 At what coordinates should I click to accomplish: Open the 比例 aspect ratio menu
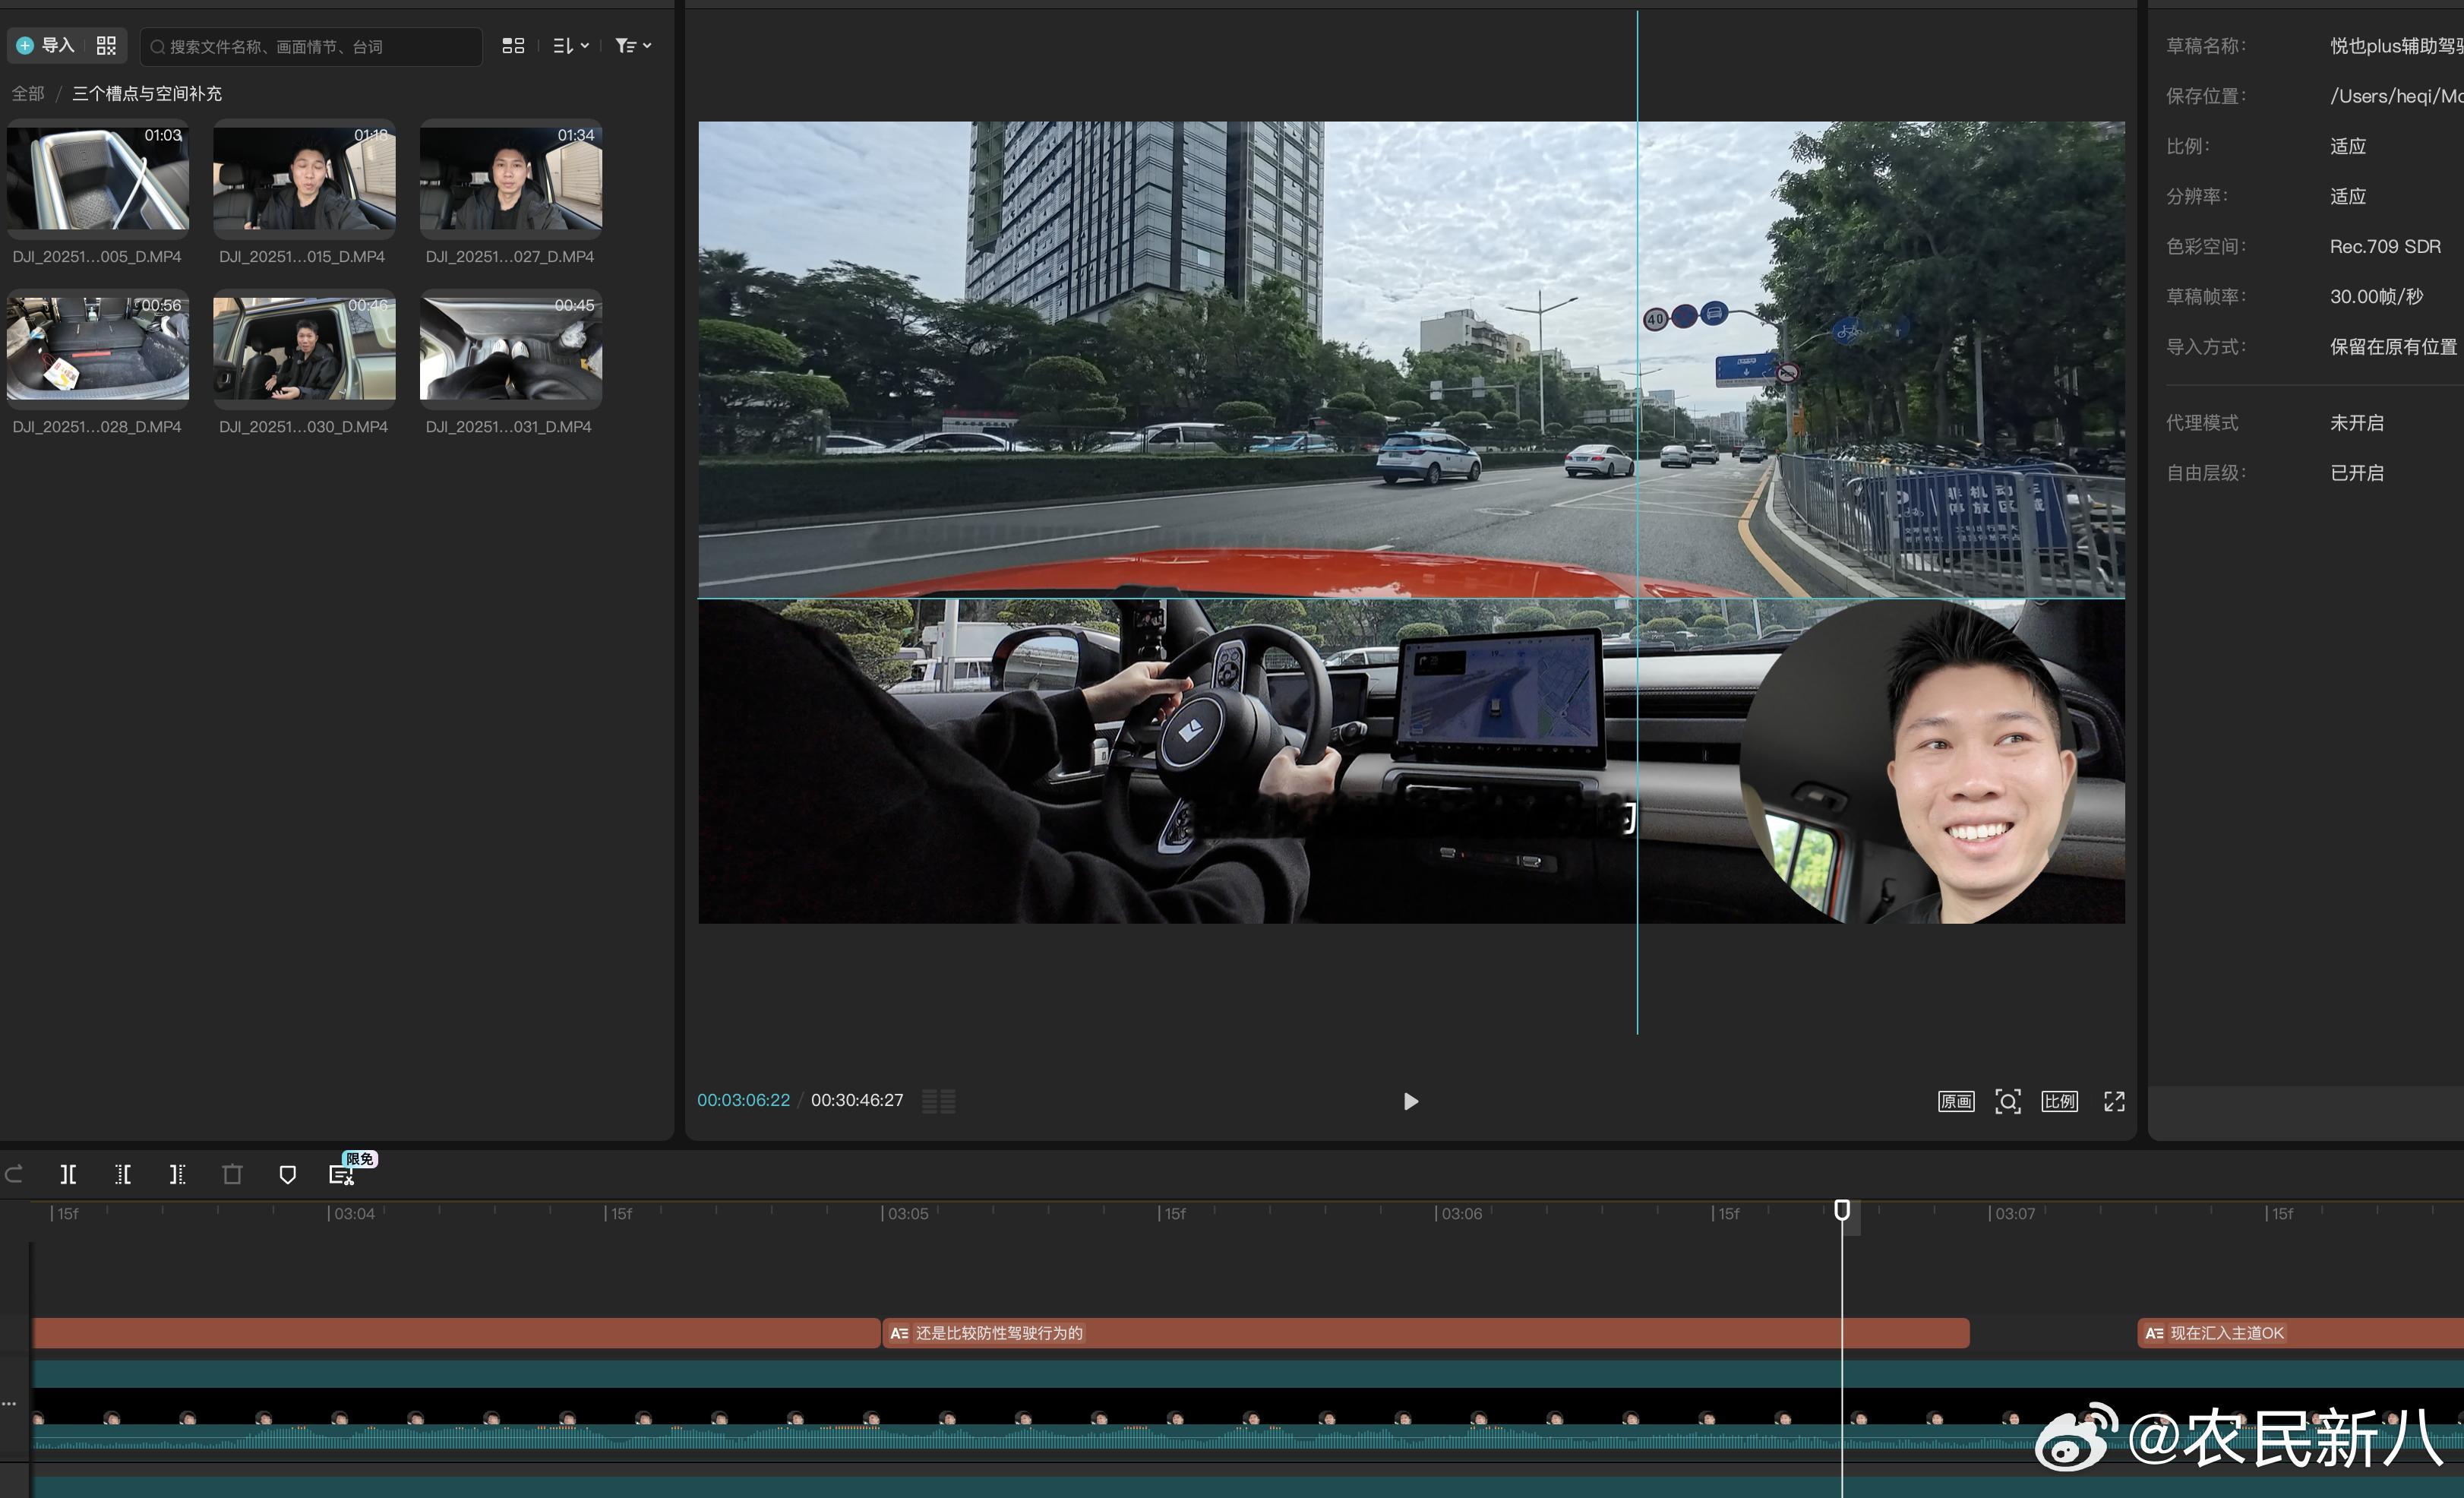[x=2059, y=1101]
